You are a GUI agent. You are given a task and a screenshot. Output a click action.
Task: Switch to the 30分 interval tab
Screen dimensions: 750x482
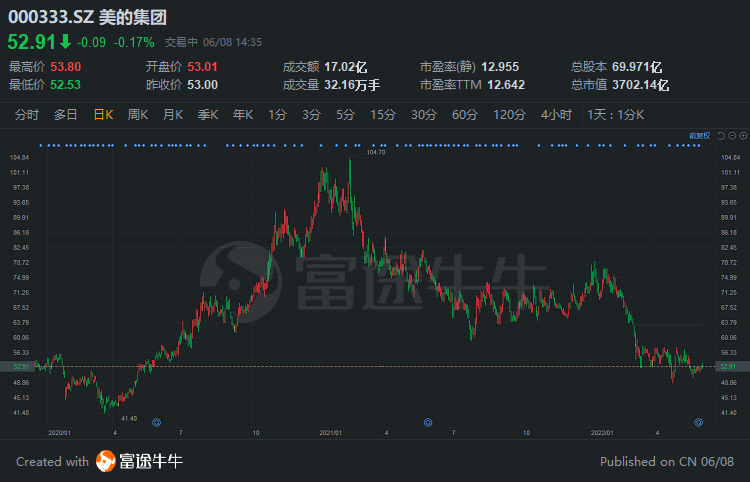424,115
